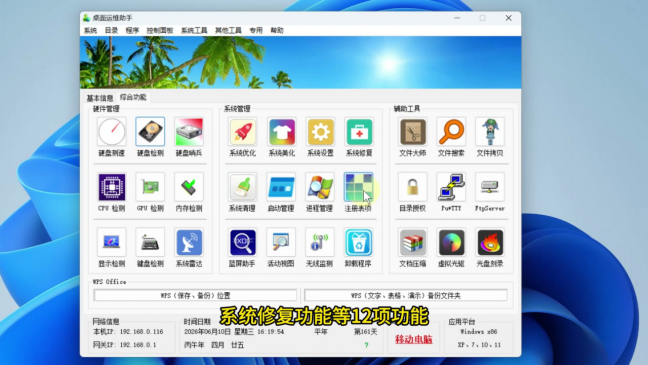Open the 系统修复 first-aid icon
The image size is (648, 365).
359,132
